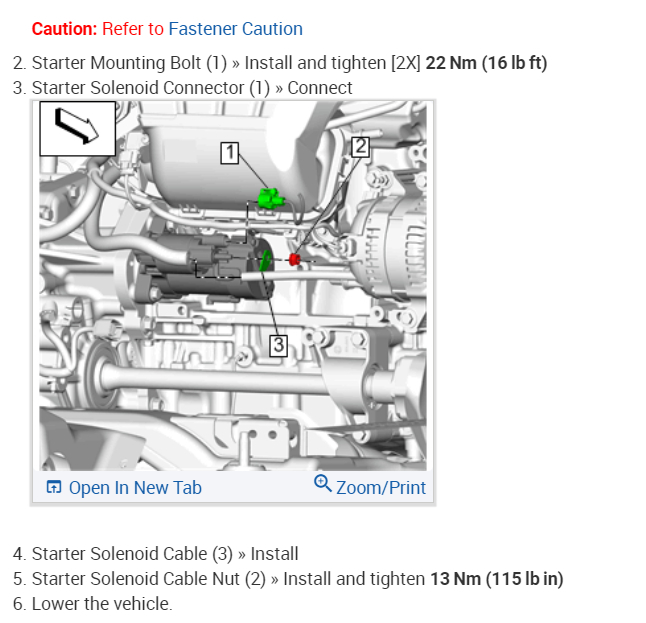Click the red Caution: label
This screenshot has width=646, height=623.
pos(64,29)
